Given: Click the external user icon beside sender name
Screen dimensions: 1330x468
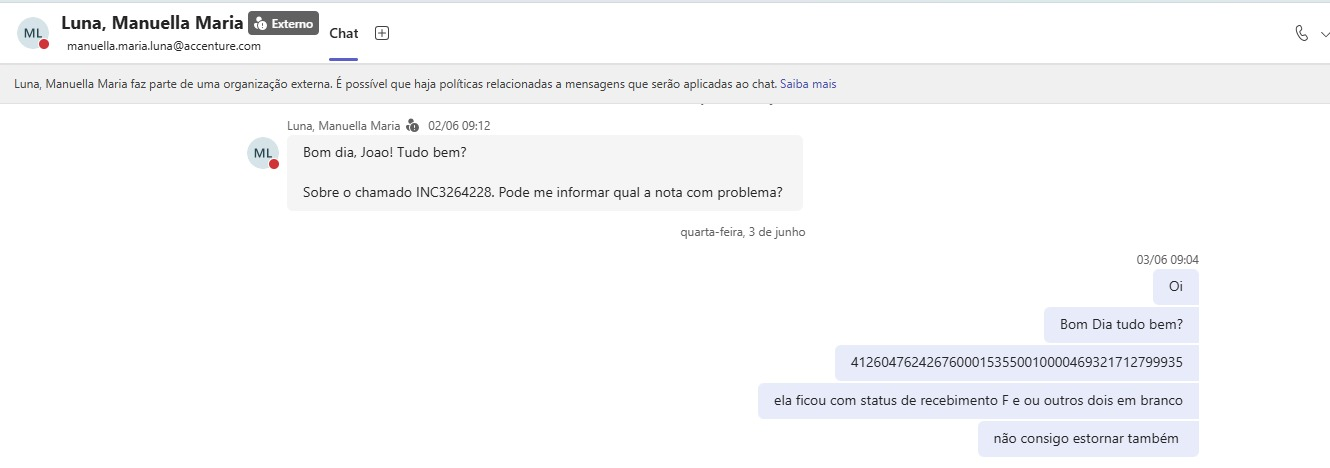Looking at the screenshot, I should pyautogui.click(x=412, y=126).
